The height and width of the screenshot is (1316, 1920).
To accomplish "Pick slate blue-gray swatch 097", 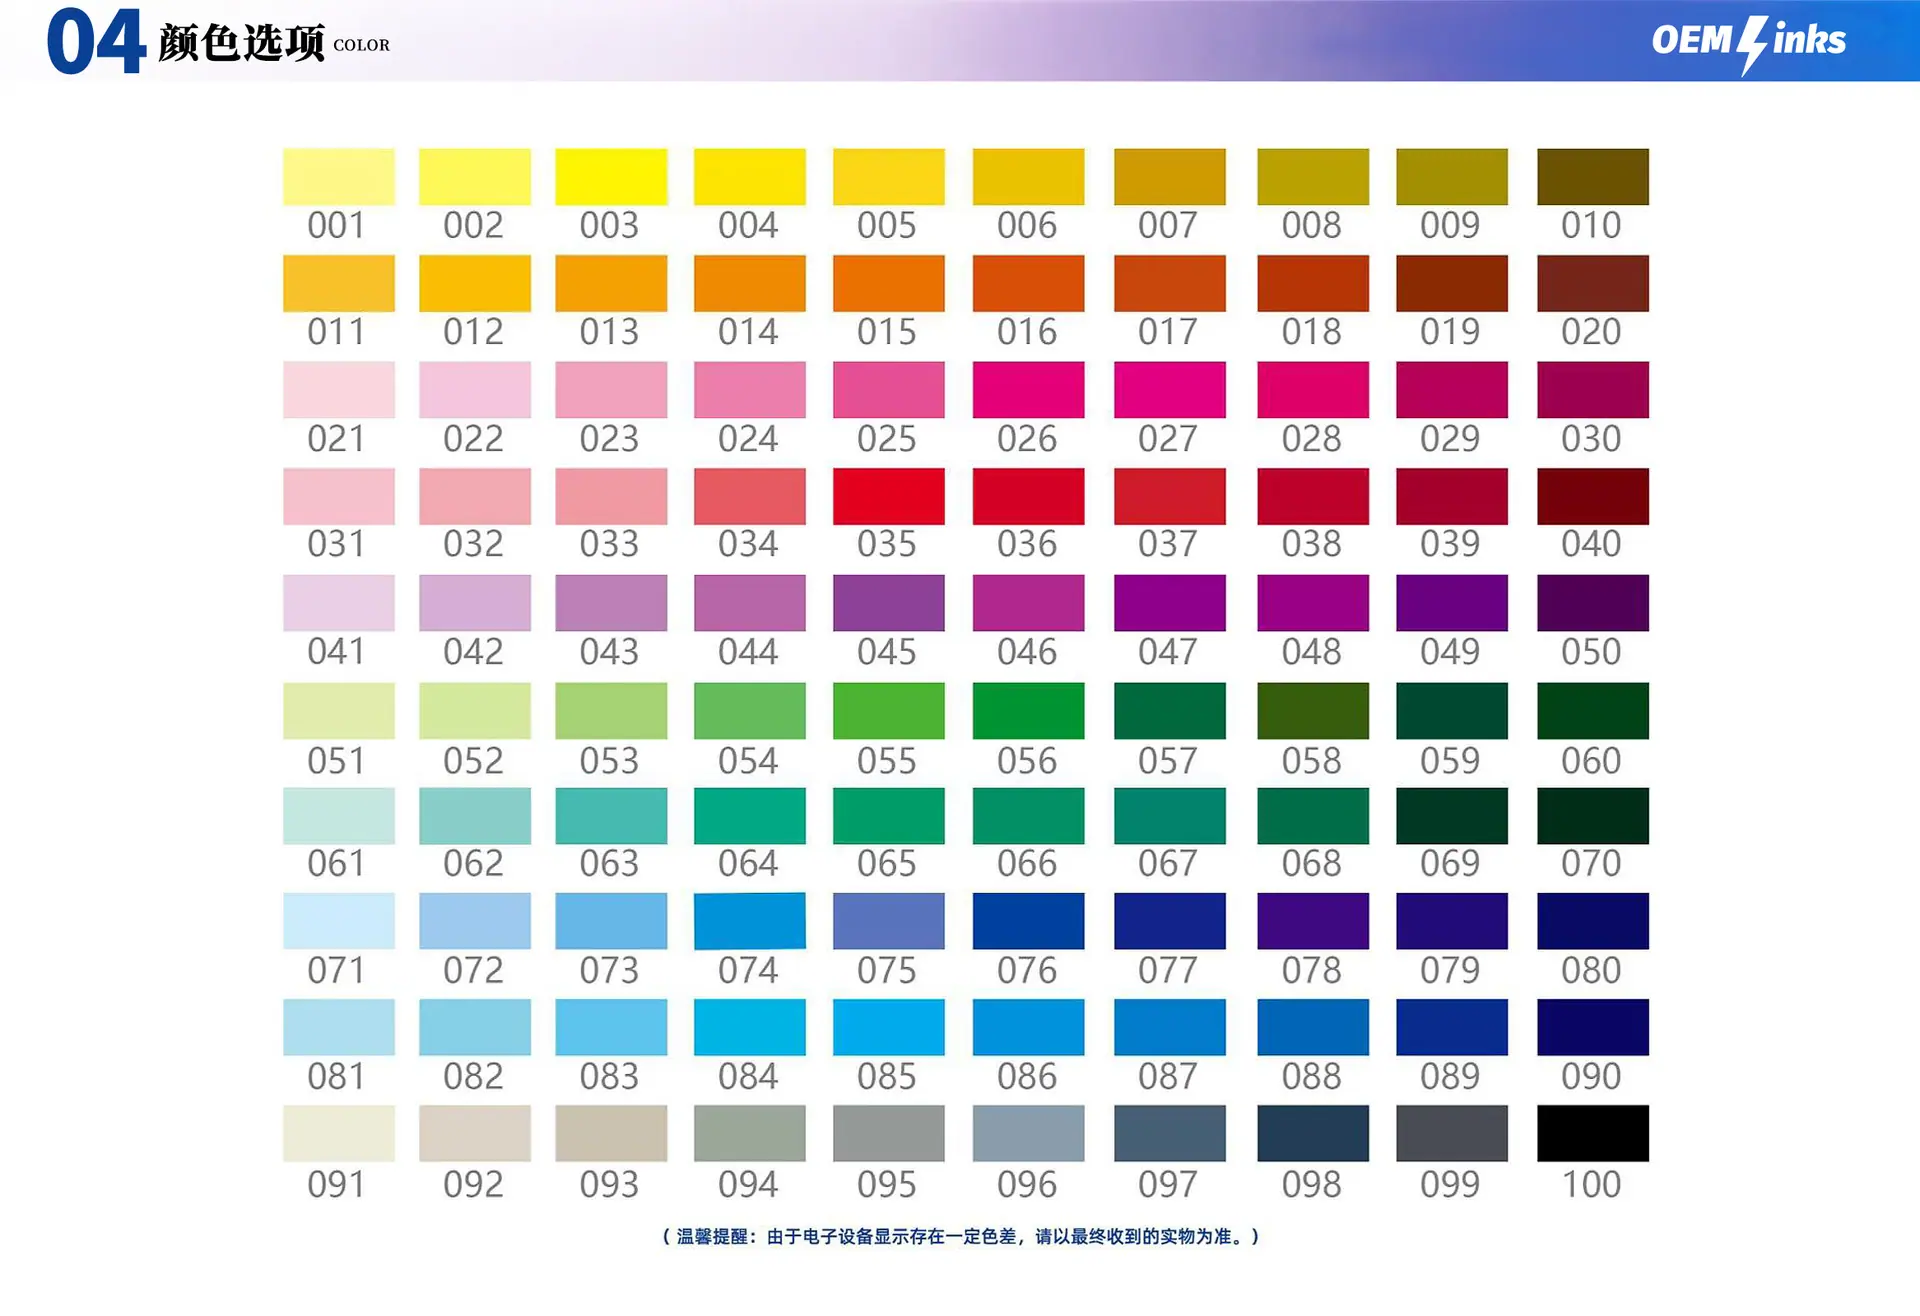I will pos(1169,1133).
